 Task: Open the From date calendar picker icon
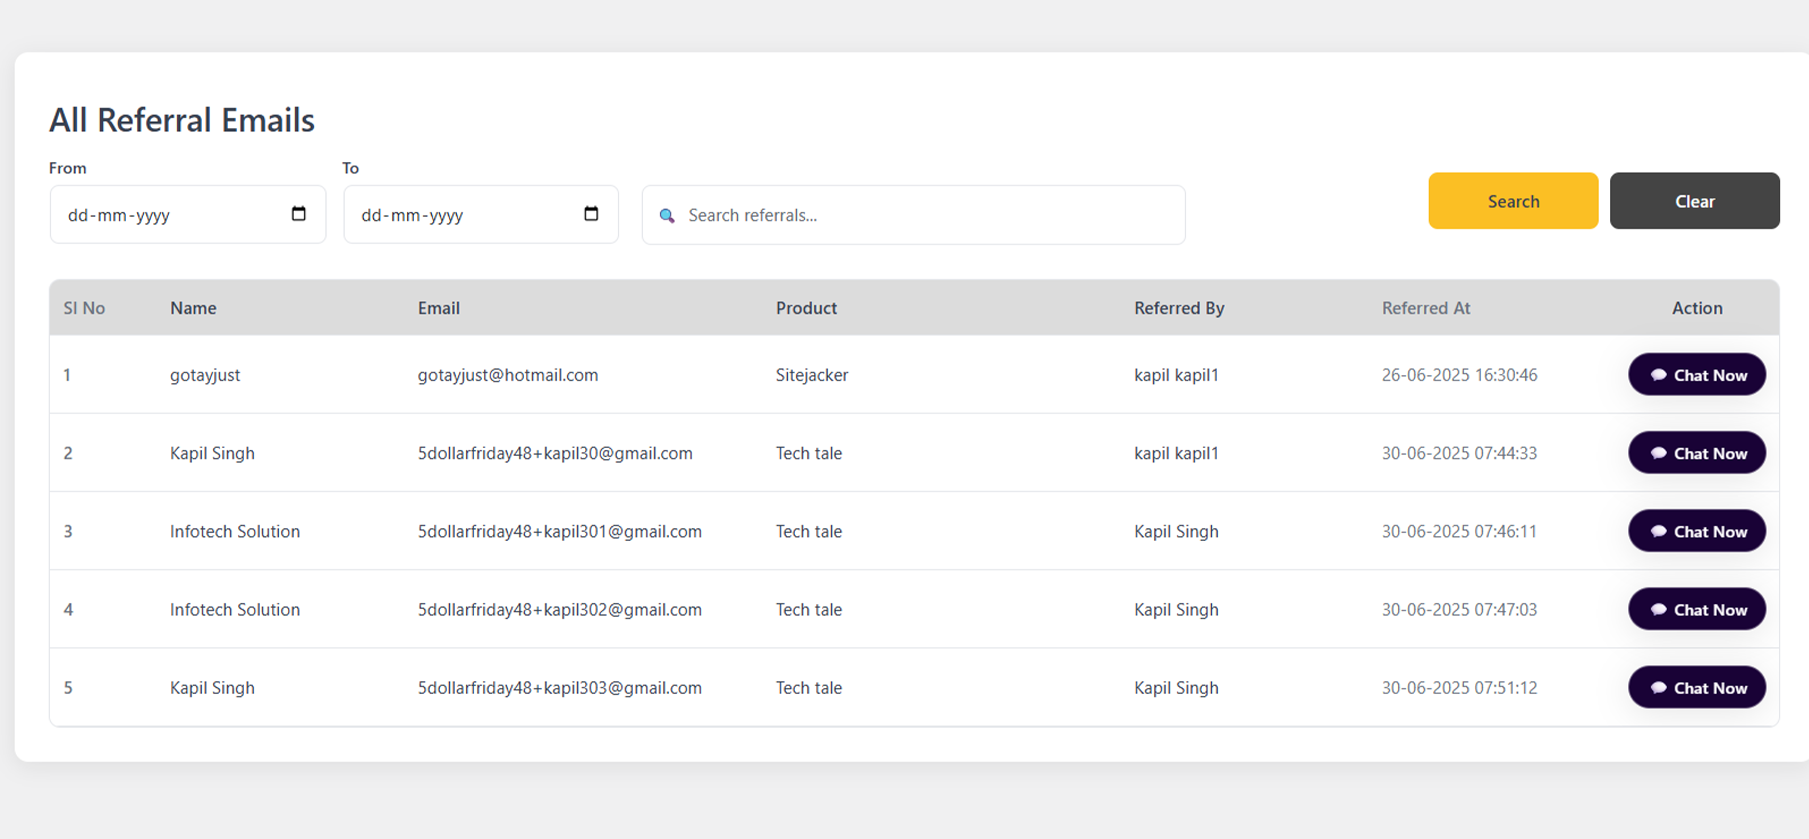298,214
